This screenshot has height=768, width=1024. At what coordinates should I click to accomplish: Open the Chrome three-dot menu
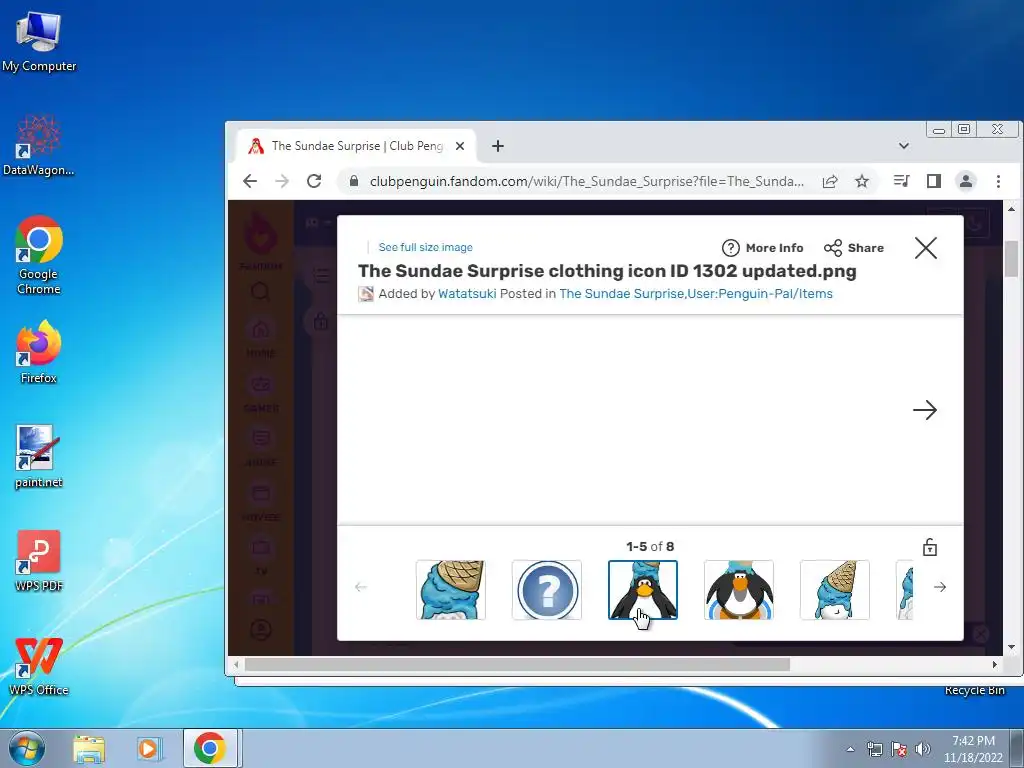coord(998,181)
